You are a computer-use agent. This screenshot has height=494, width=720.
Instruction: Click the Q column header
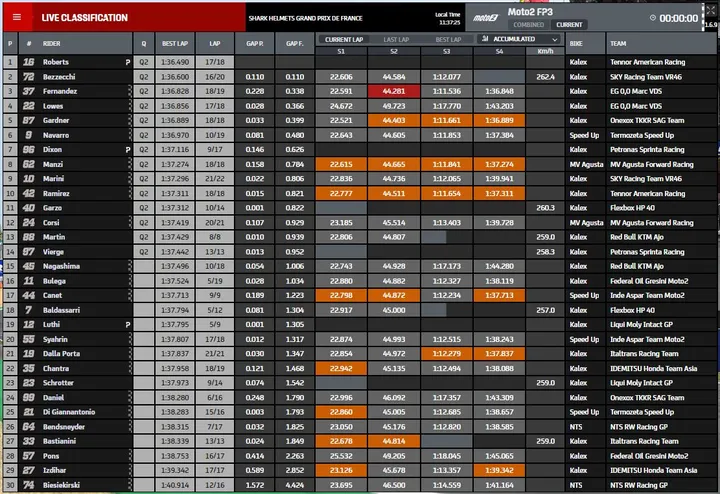(x=144, y=44)
